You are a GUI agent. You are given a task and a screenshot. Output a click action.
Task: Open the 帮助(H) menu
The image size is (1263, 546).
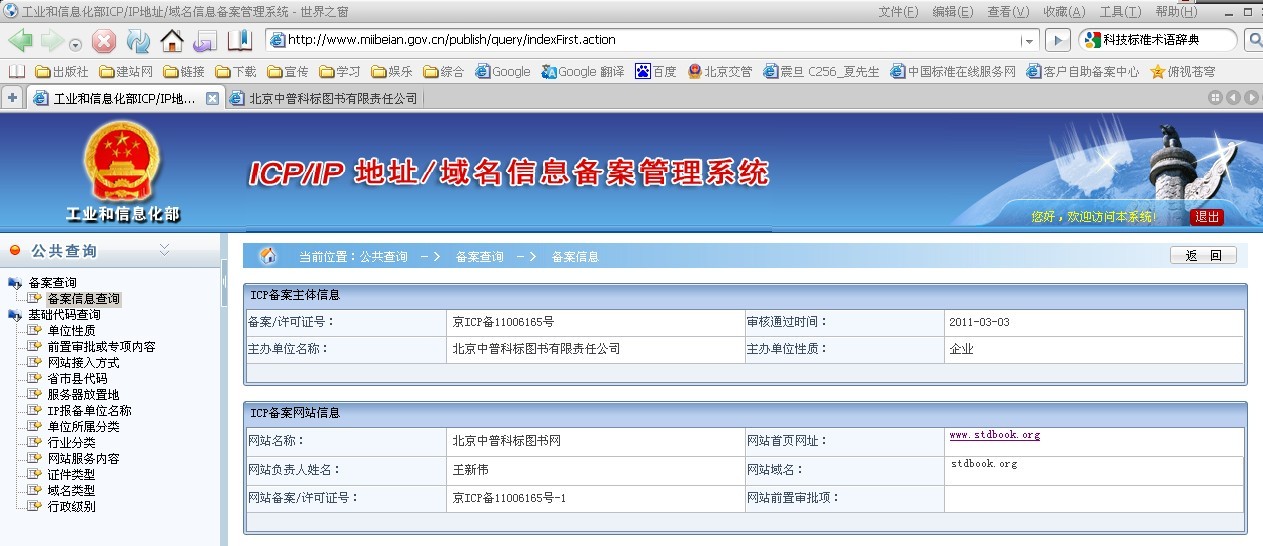pos(1176,12)
